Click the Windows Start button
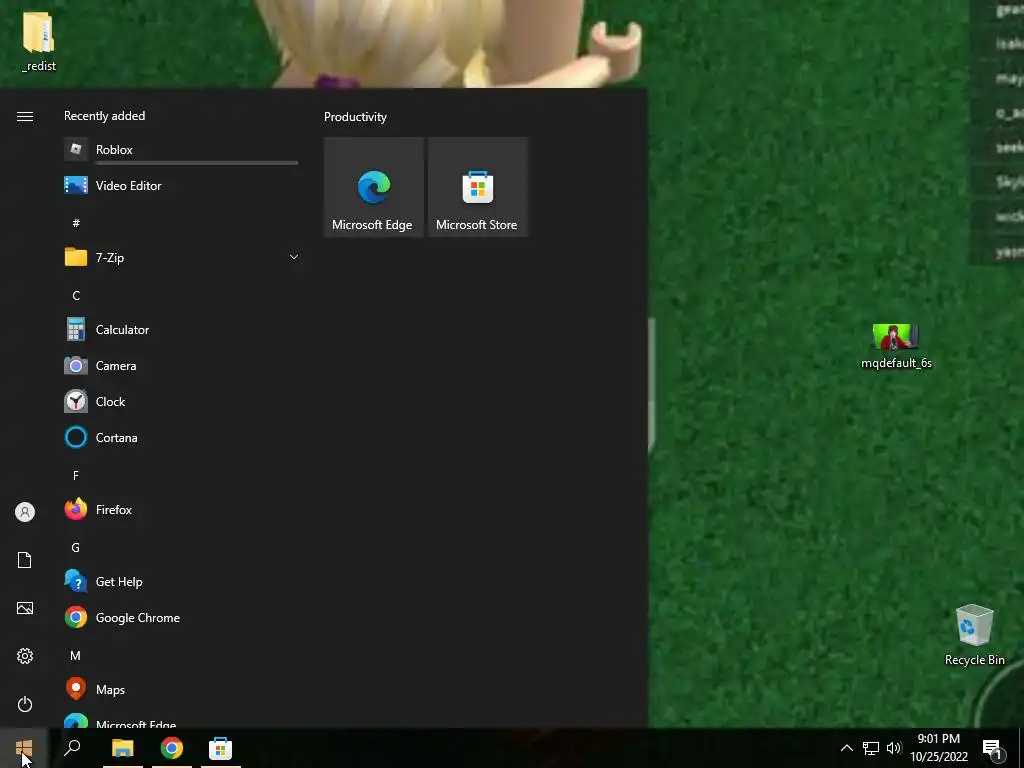The width and height of the screenshot is (1024, 768). coord(24,748)
